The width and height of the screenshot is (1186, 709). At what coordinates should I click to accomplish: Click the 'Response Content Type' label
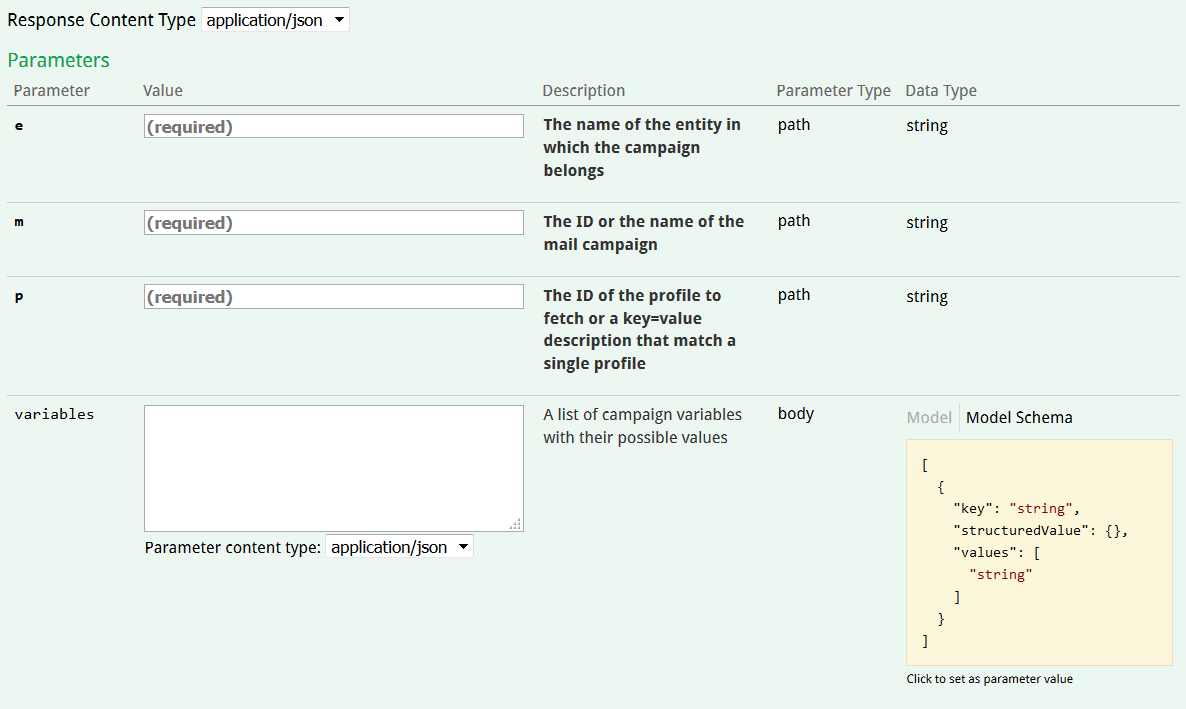pos(102,20)
